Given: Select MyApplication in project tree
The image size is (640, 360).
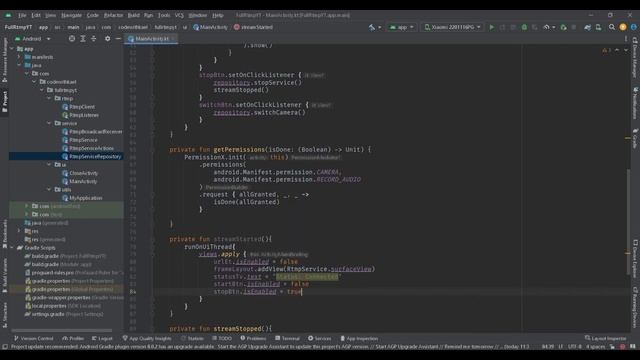Looking at the screenshot, I should coord(82,198).
